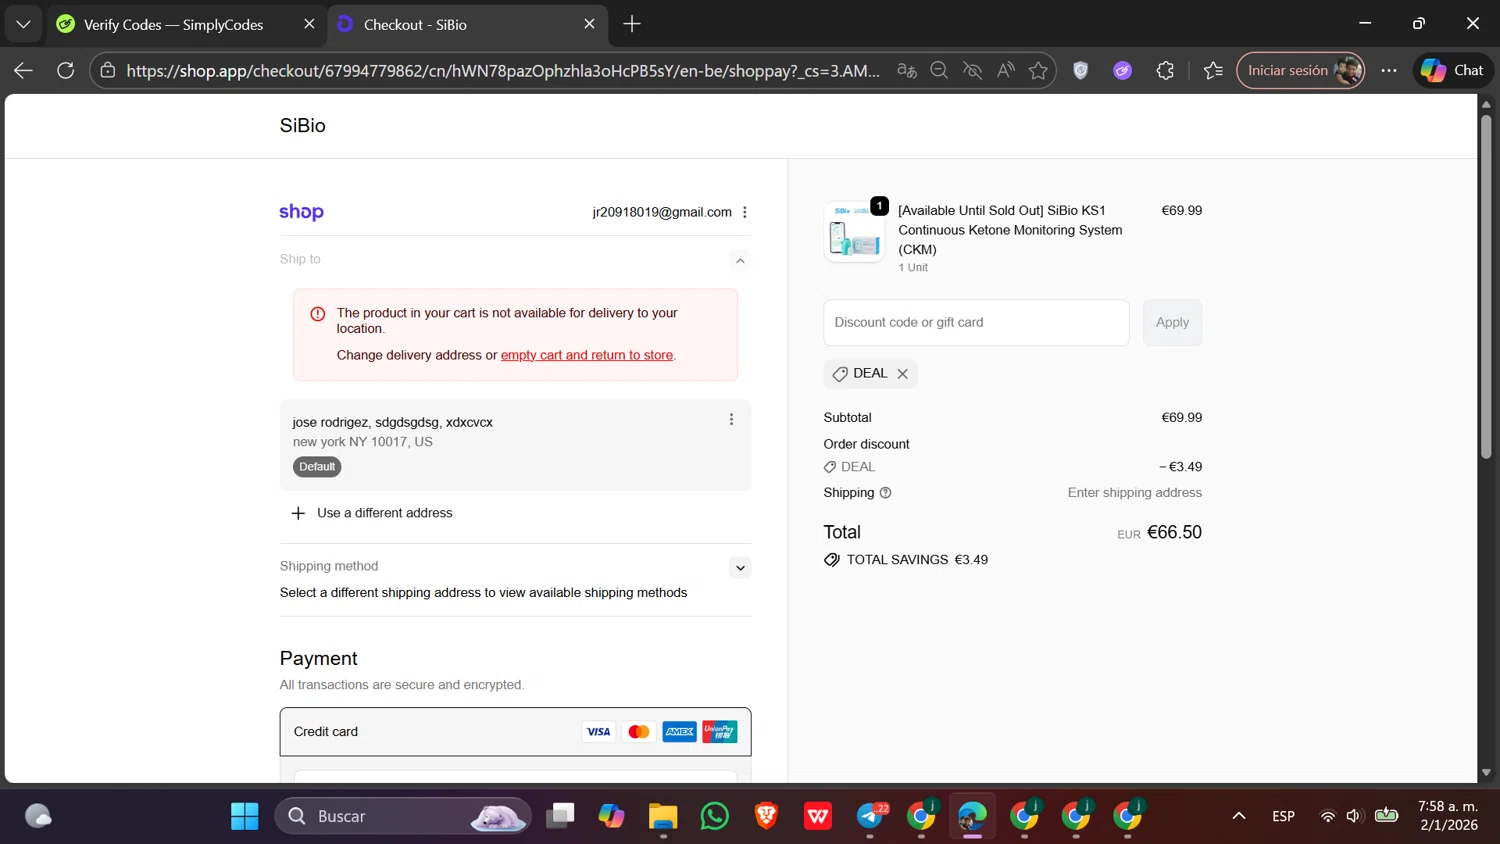Open volume control speaker icon
1500x844 pixels.
[x=1354, y=816]
